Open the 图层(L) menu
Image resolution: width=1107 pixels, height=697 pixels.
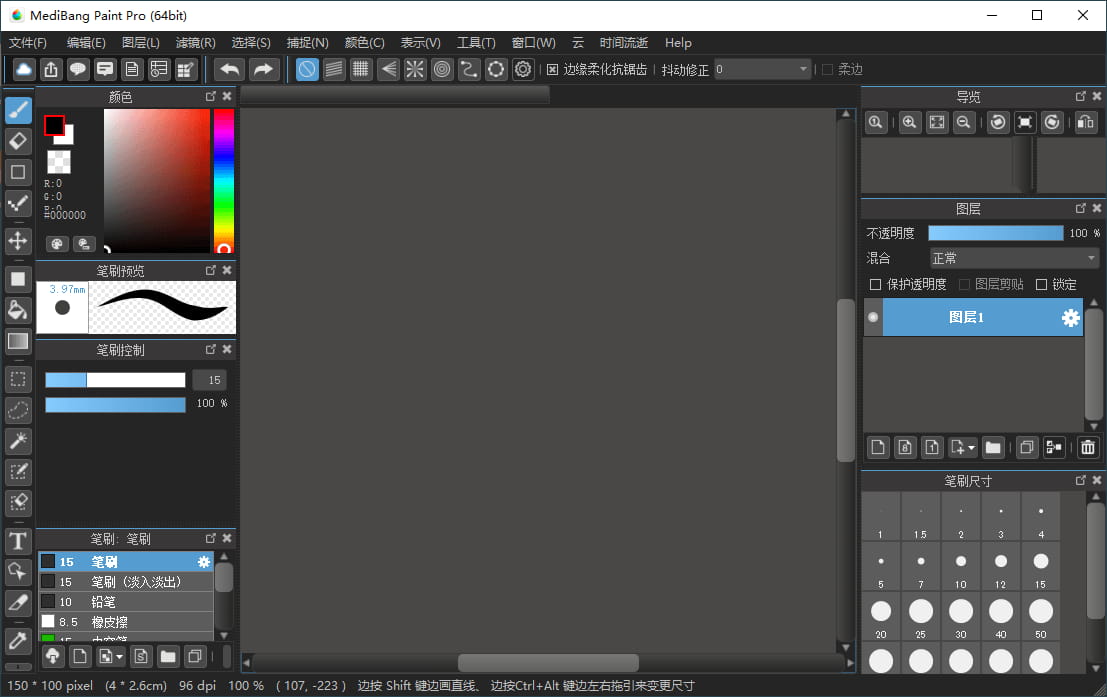[x=140, y=43]
